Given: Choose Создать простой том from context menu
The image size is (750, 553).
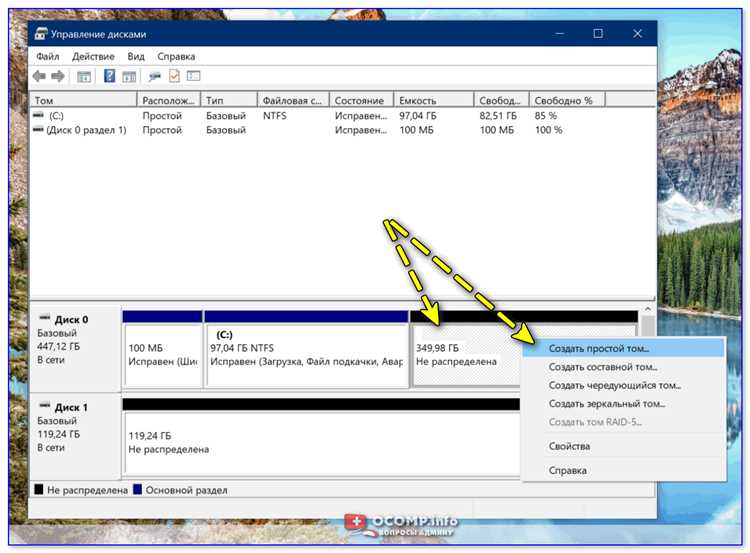Looking at the screenshot, I should [x=599, y=349].
